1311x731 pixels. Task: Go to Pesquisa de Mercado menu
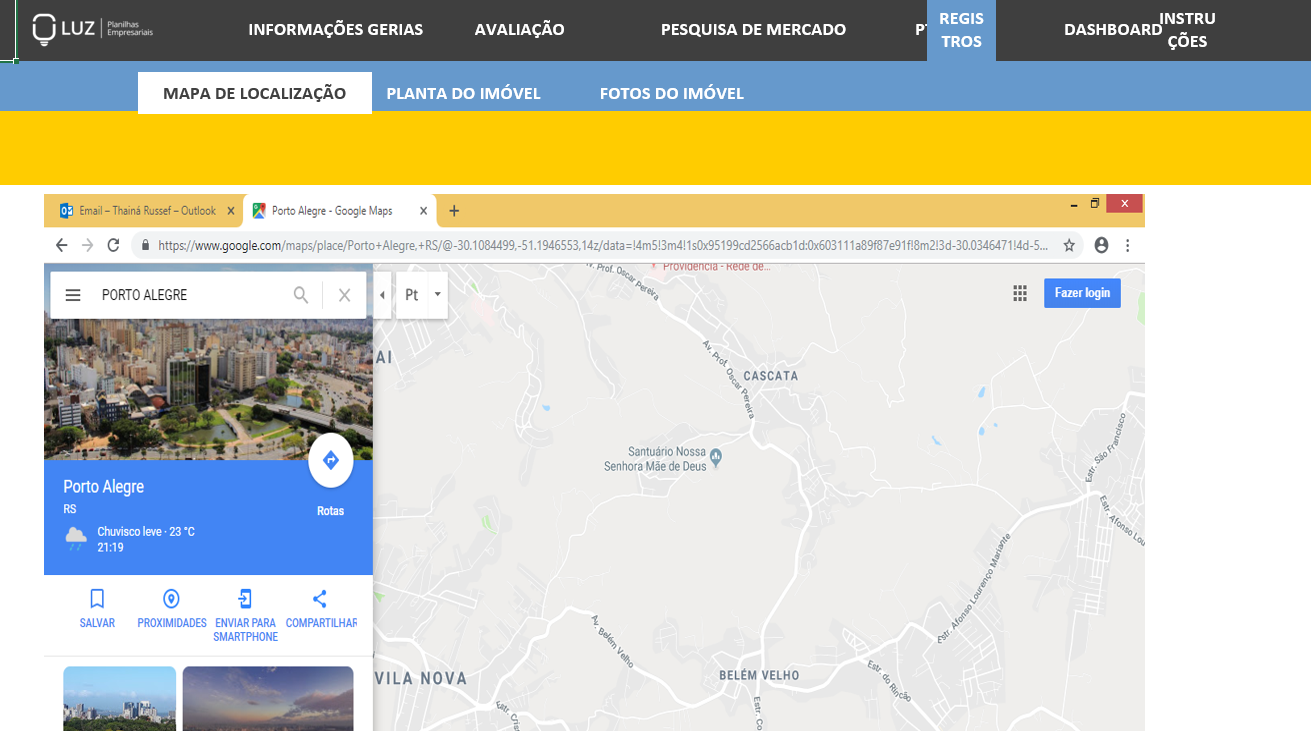click(x=753, y=30)
